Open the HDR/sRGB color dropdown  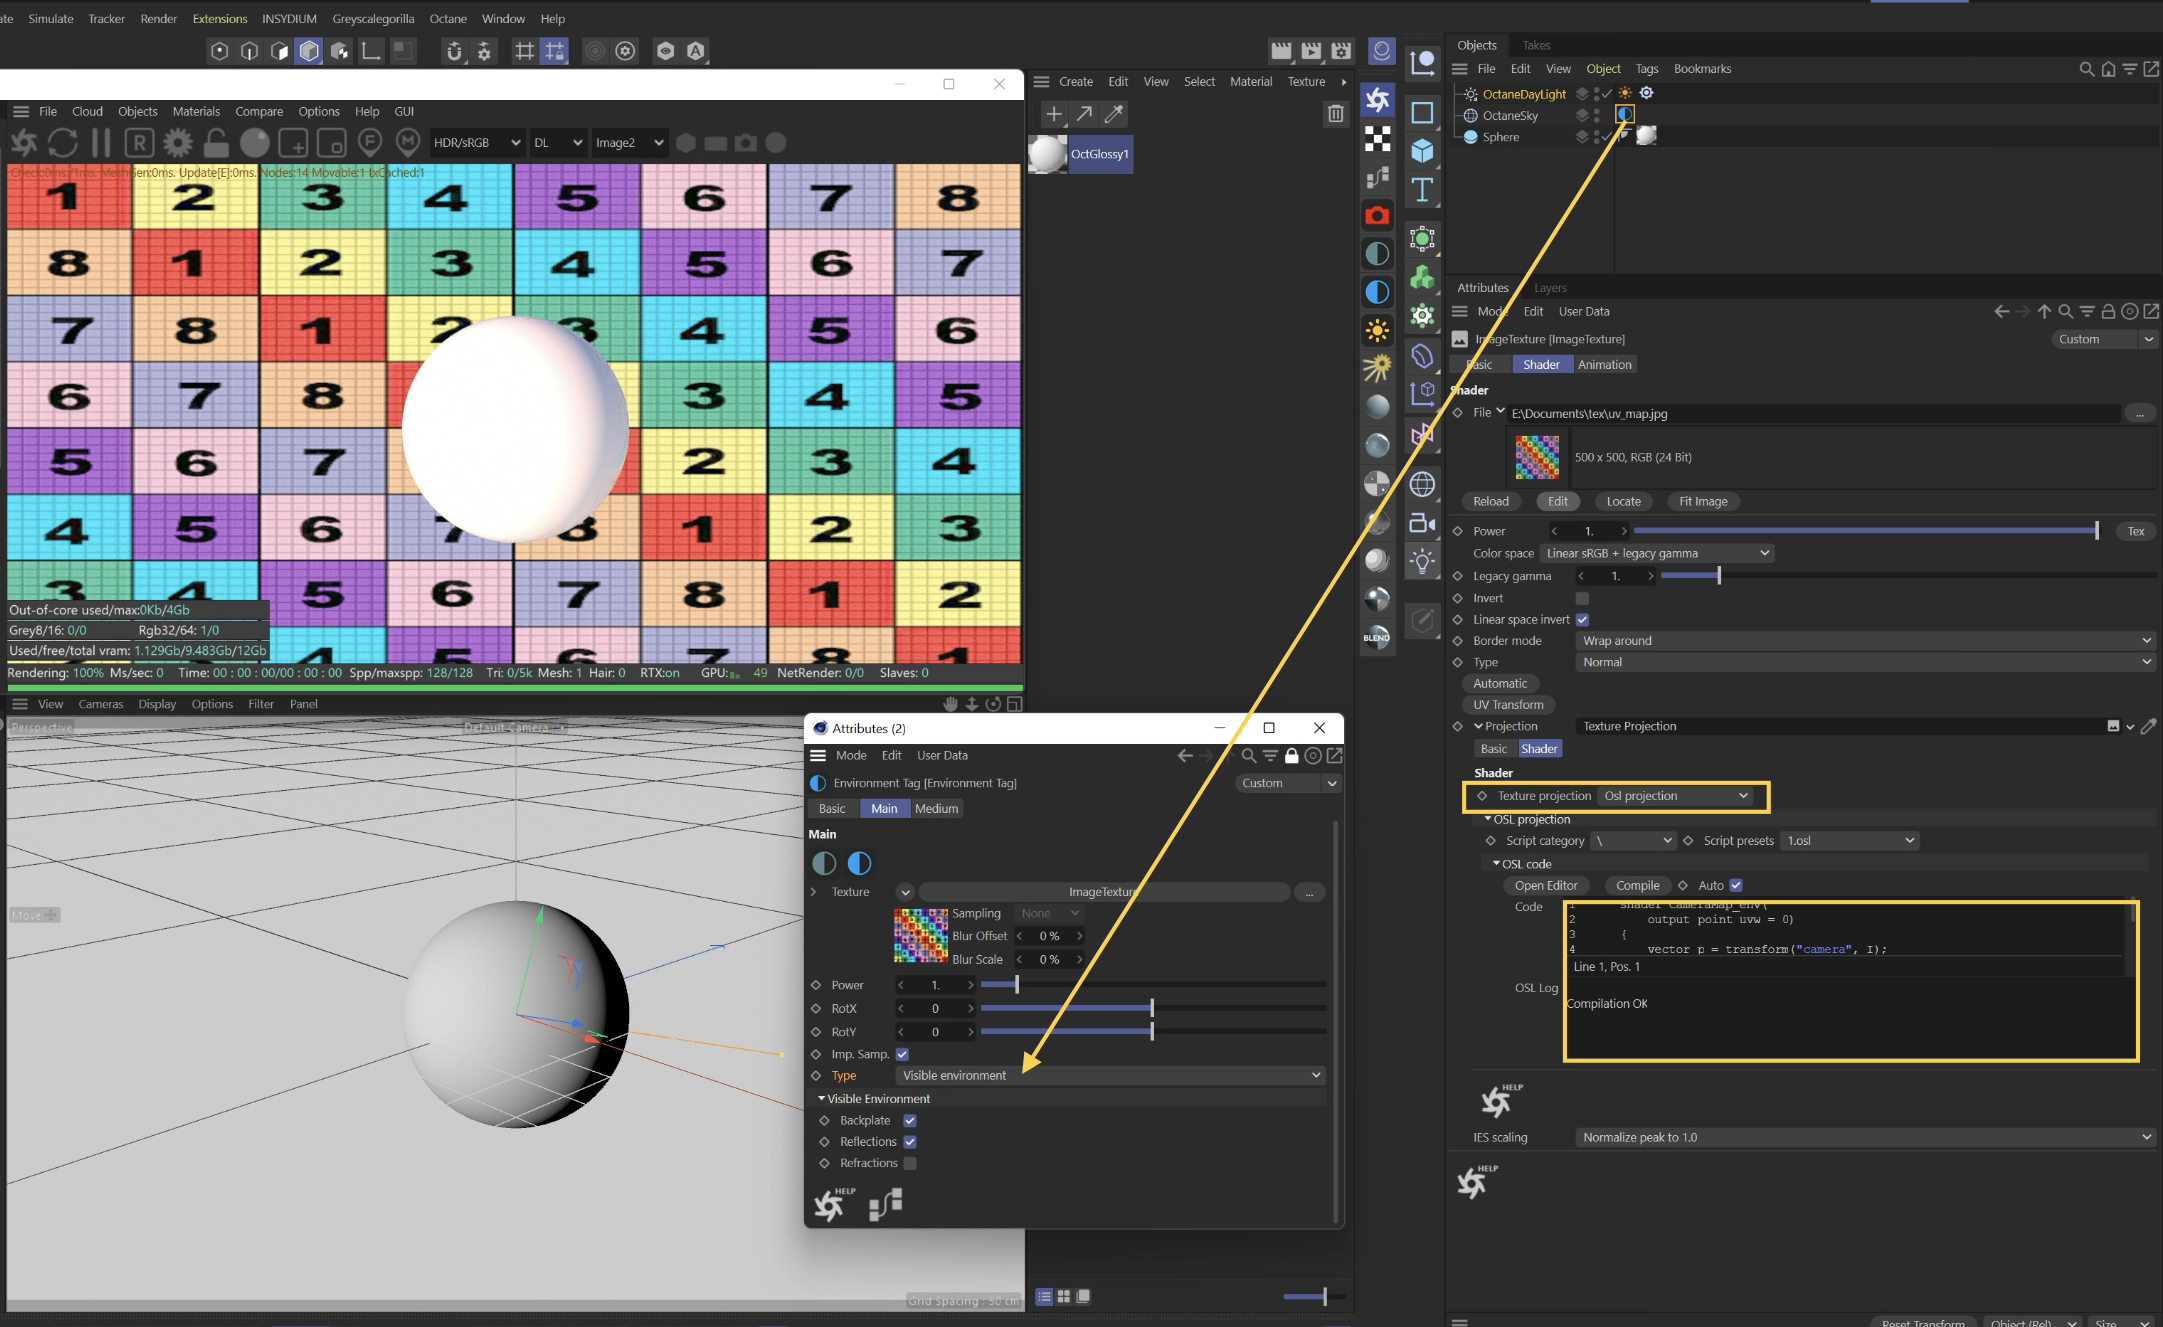point(477,143)
